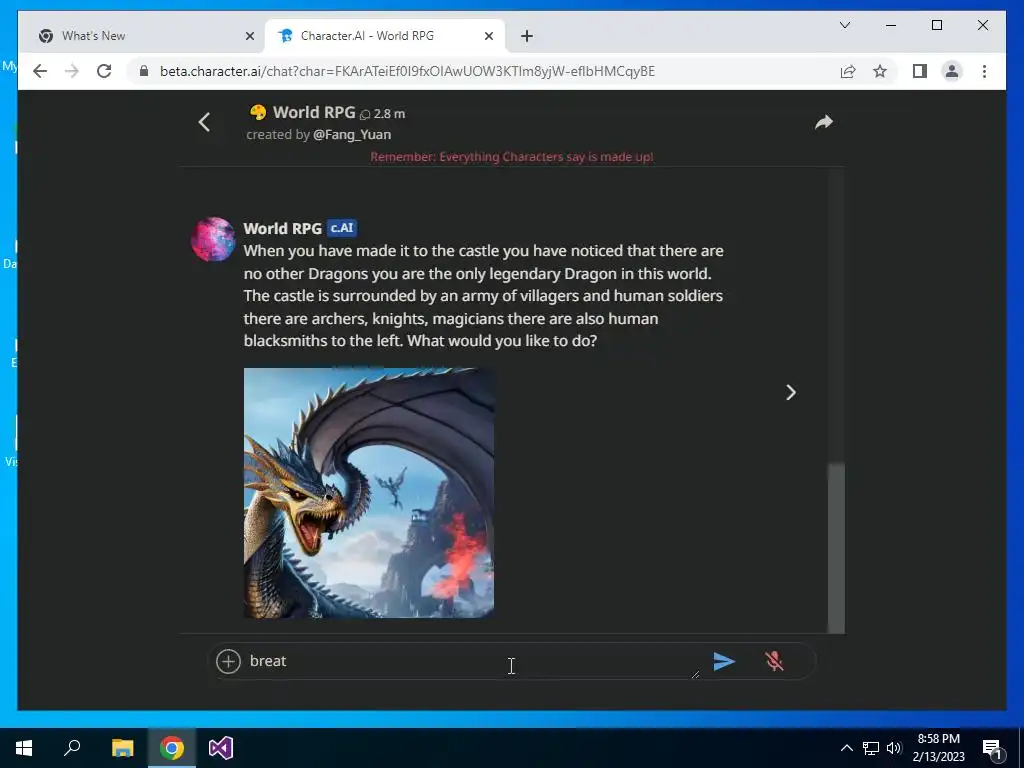Viewport: 1024px width, 768px height.
Task: Go back with the chat header back chevron
Action: pyautogui.click(x=204, y=122)
